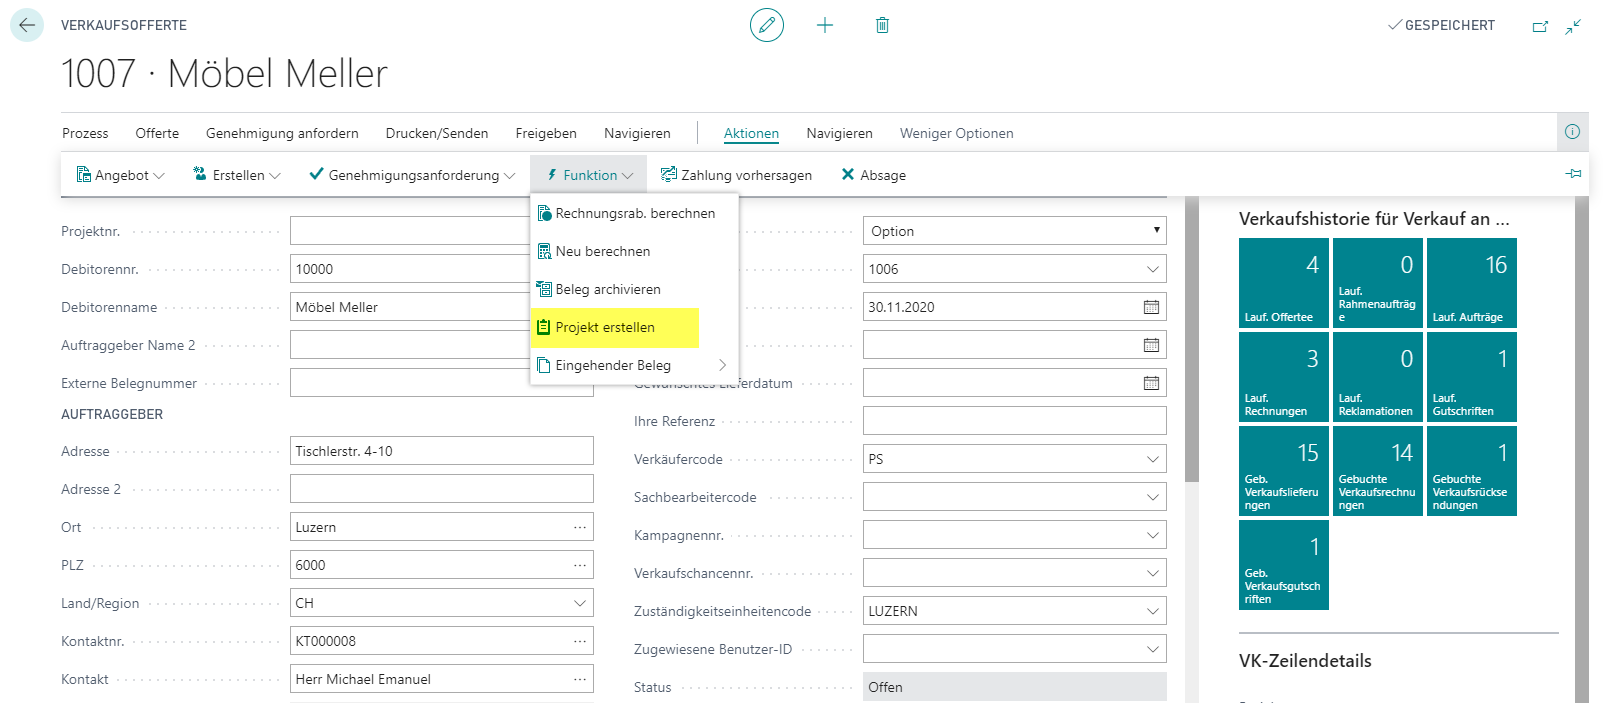
Task: Collapse the Funktion menu
Action: click(589, 175)
